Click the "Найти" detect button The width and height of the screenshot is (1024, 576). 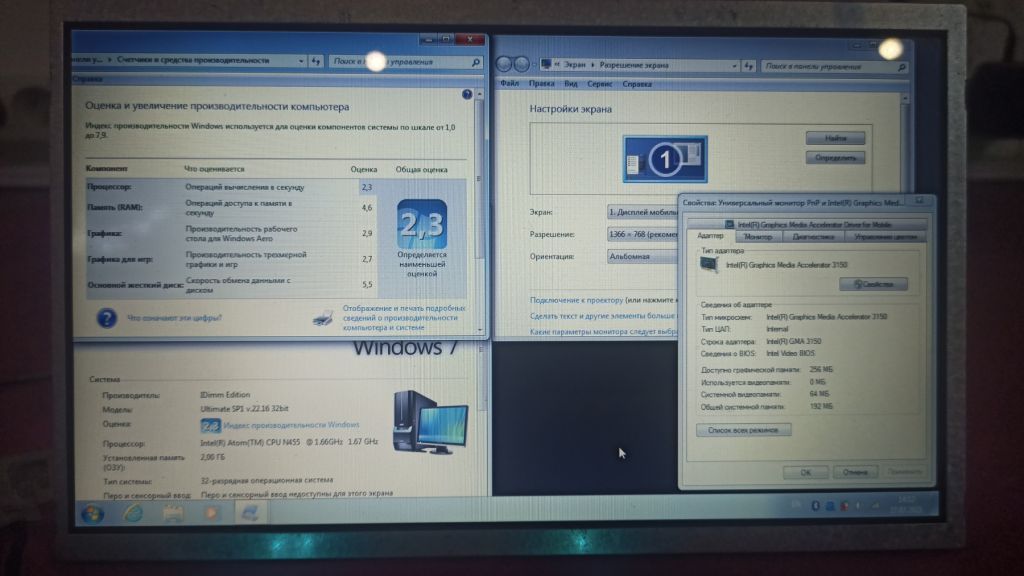(835, 138)
